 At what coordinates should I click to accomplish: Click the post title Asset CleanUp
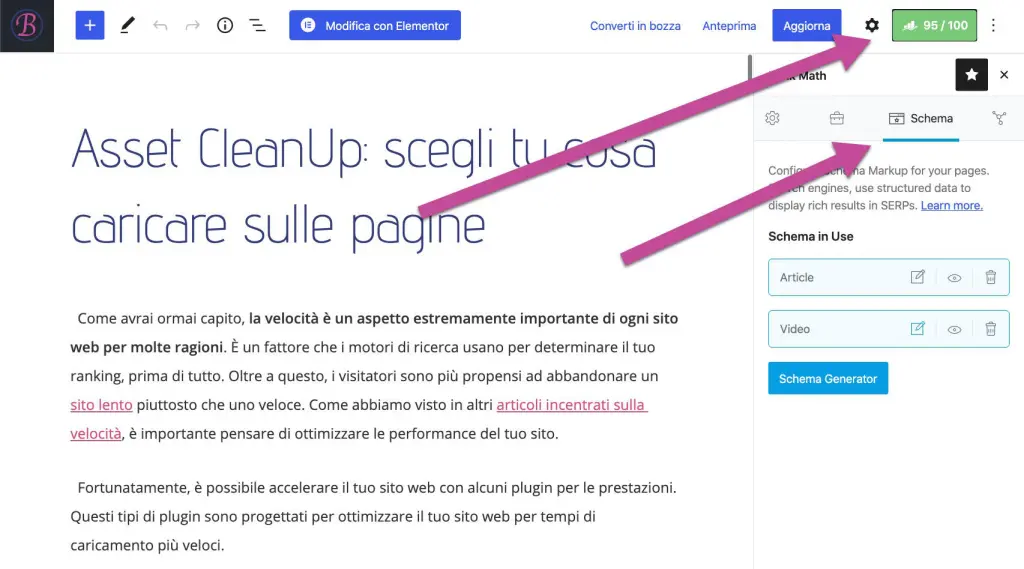(x=363, y=187)
